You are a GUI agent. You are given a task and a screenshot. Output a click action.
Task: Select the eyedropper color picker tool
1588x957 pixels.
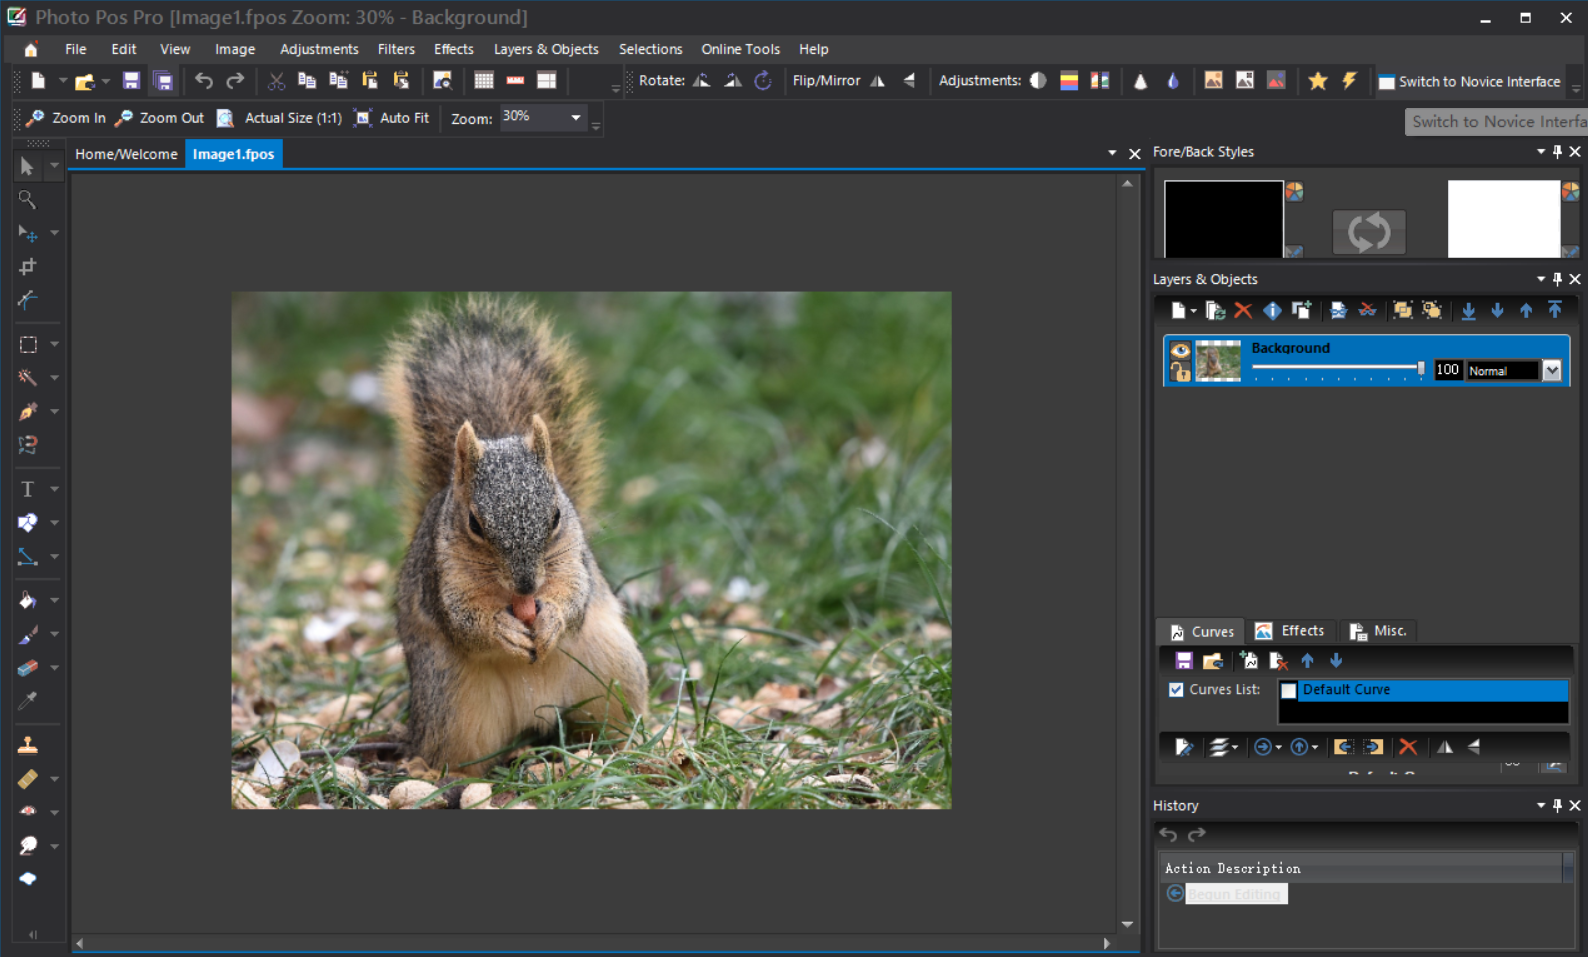click(28, 700)
